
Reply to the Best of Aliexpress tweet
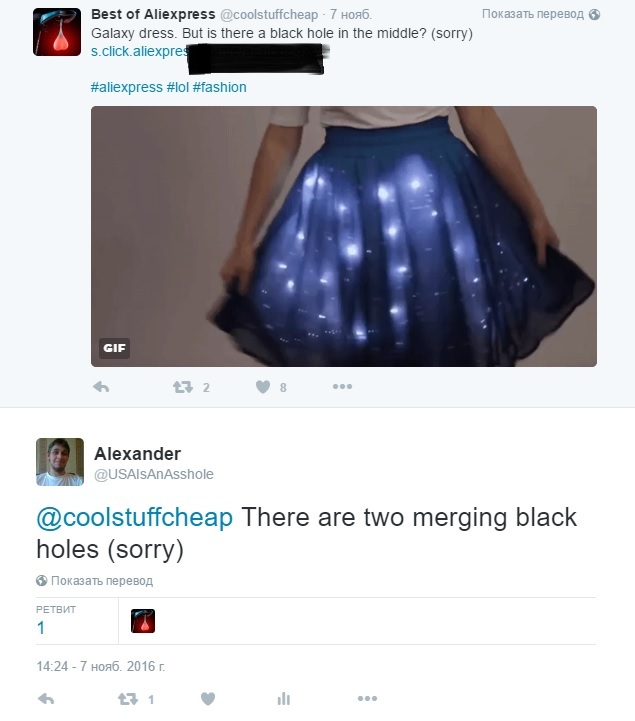coord(101,387)
